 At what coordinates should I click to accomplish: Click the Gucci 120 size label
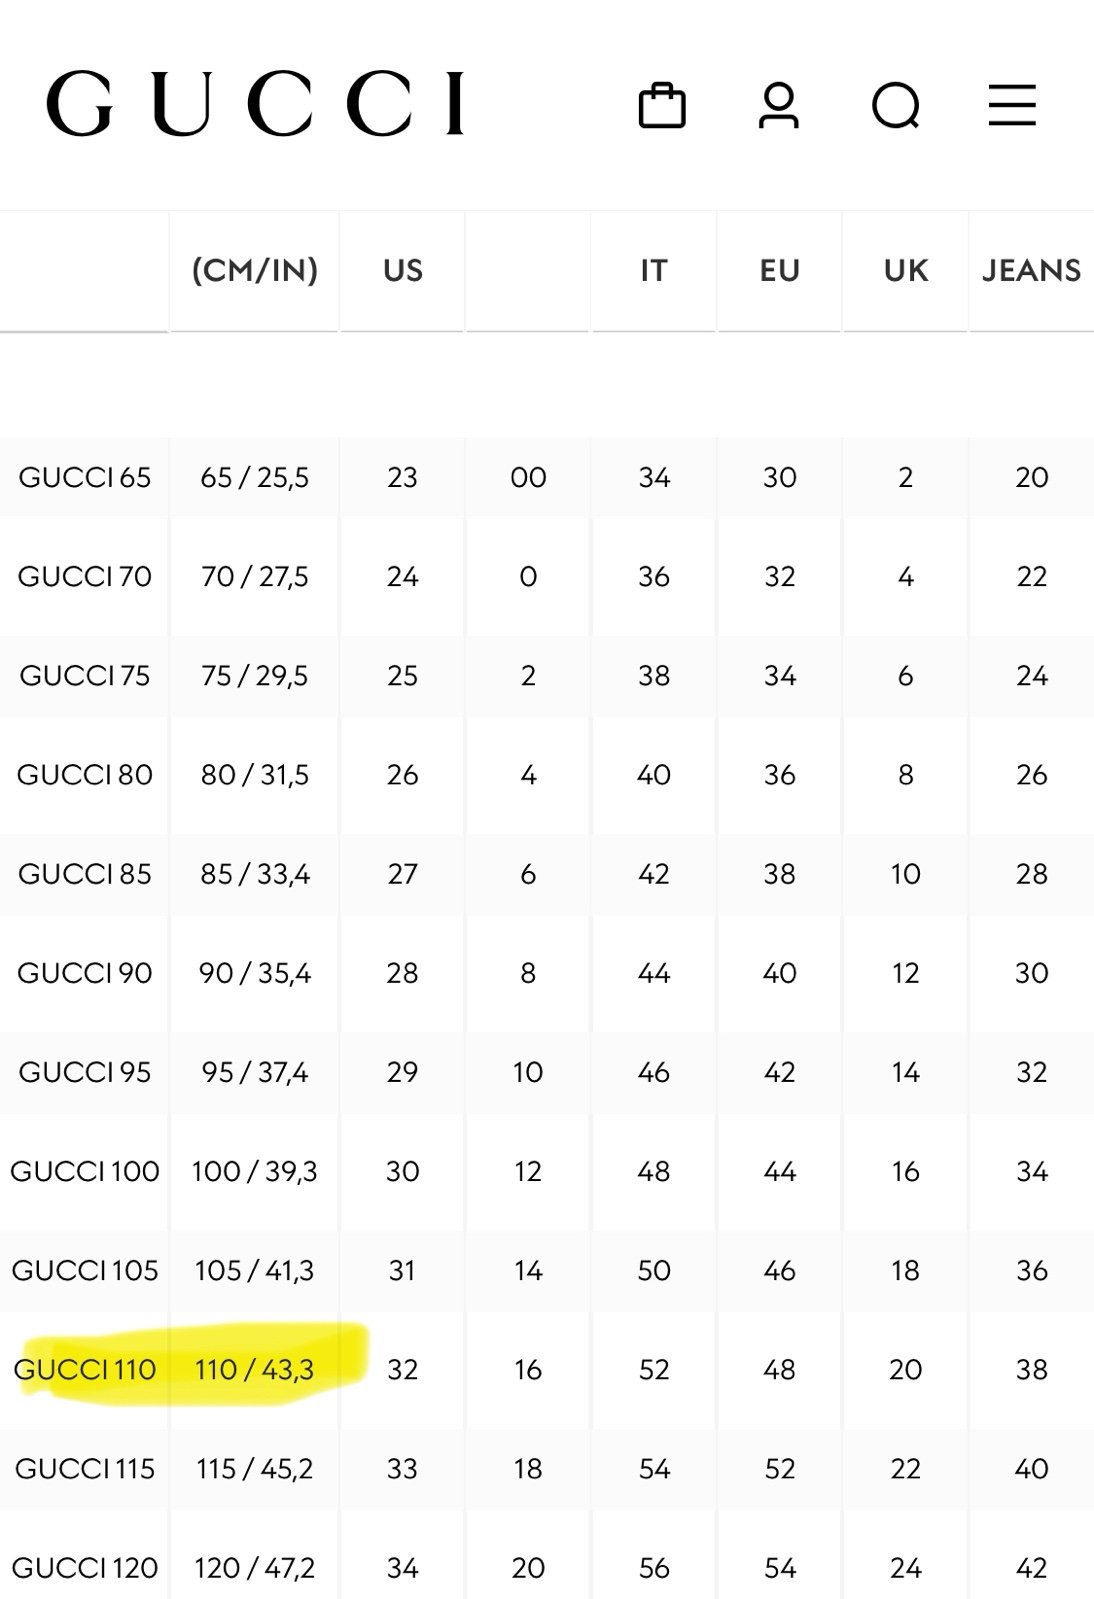pyautogui.click(x=85, y=1567)
